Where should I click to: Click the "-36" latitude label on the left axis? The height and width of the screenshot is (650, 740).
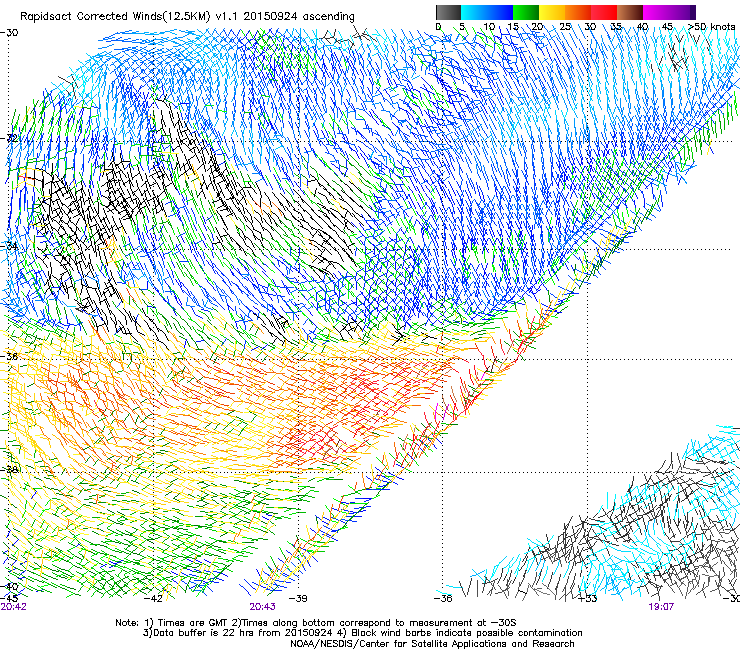[9, 356]
